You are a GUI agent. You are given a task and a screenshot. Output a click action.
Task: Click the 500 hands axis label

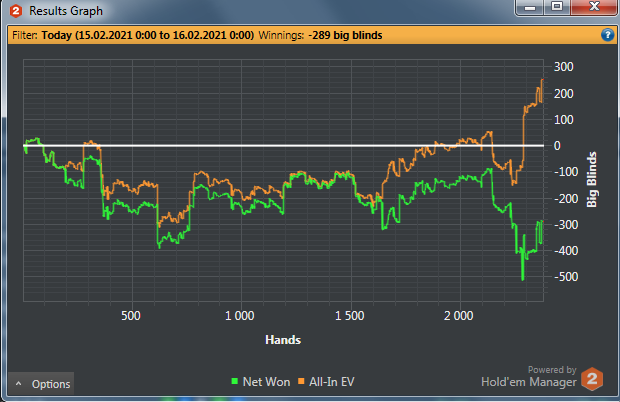[x=131, y=316]
